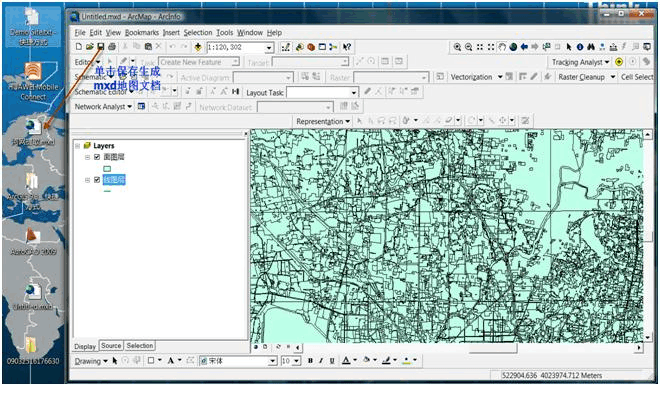
Task: Open the Raster Cleanup dropdown menu
Action: (587, 77)
